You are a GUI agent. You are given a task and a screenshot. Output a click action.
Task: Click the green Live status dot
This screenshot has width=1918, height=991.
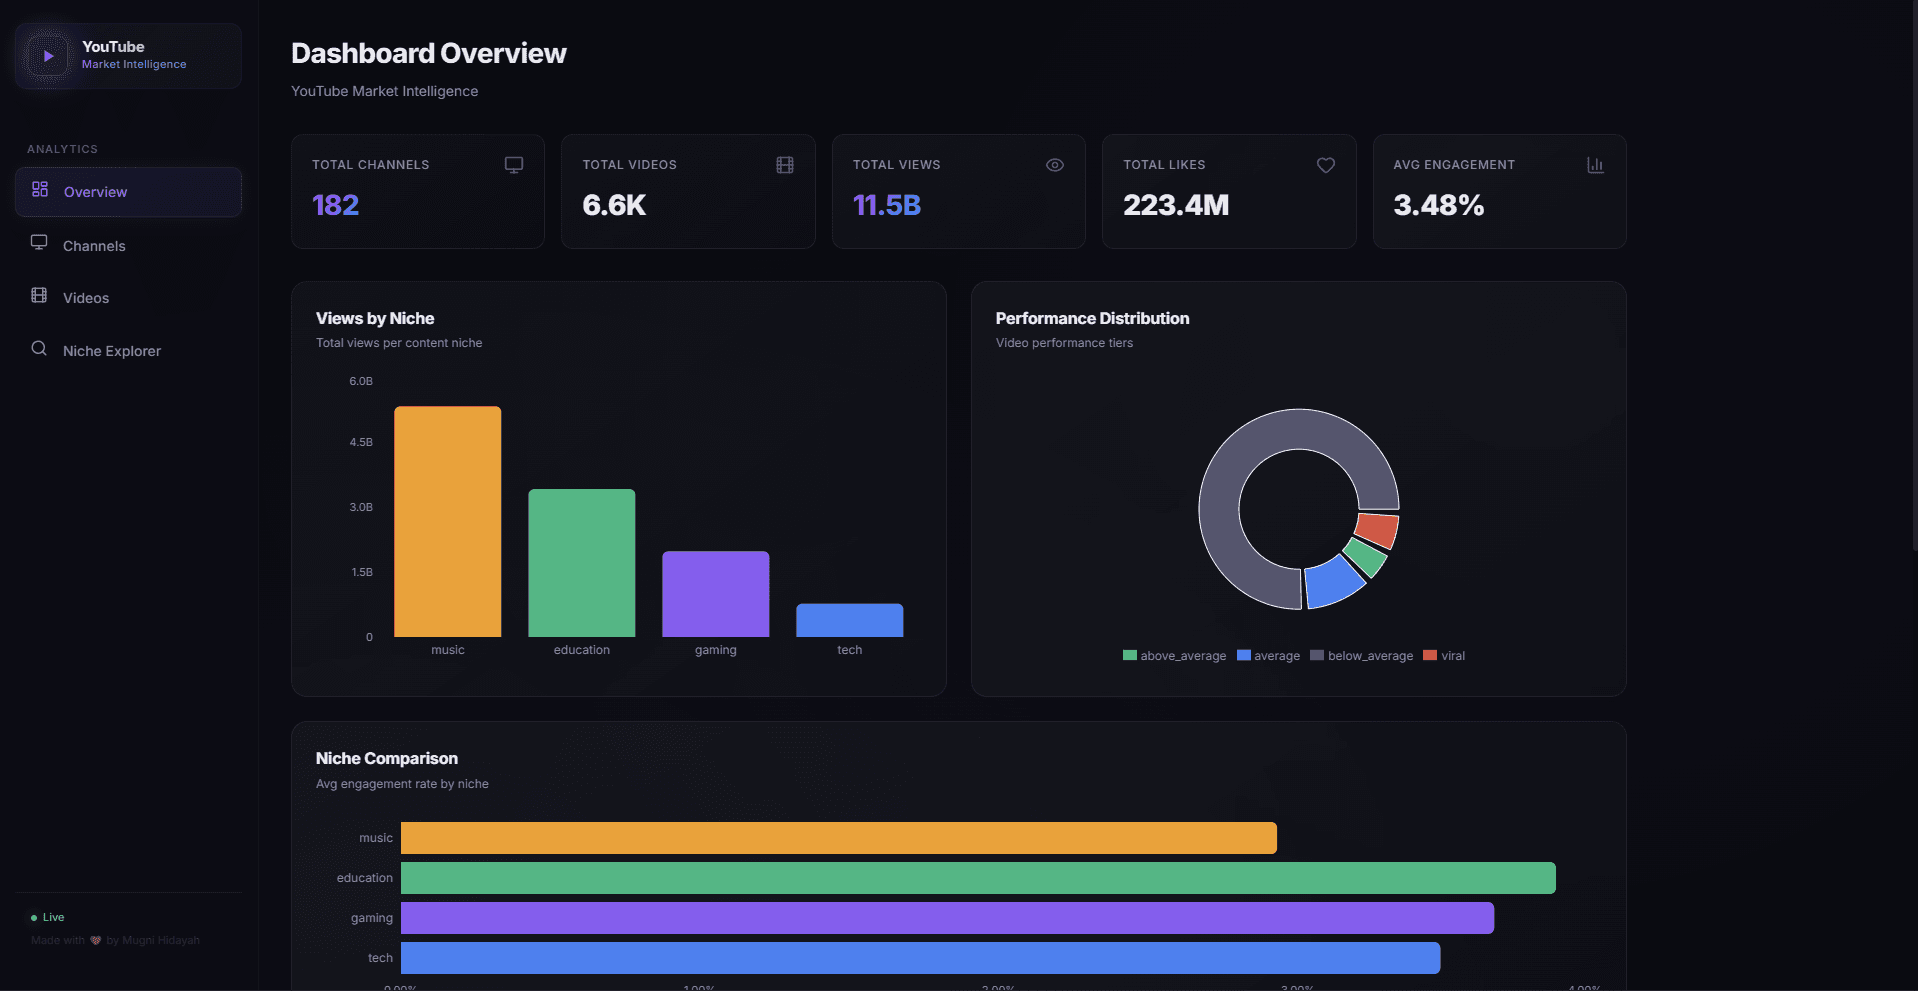pos(34,917)
